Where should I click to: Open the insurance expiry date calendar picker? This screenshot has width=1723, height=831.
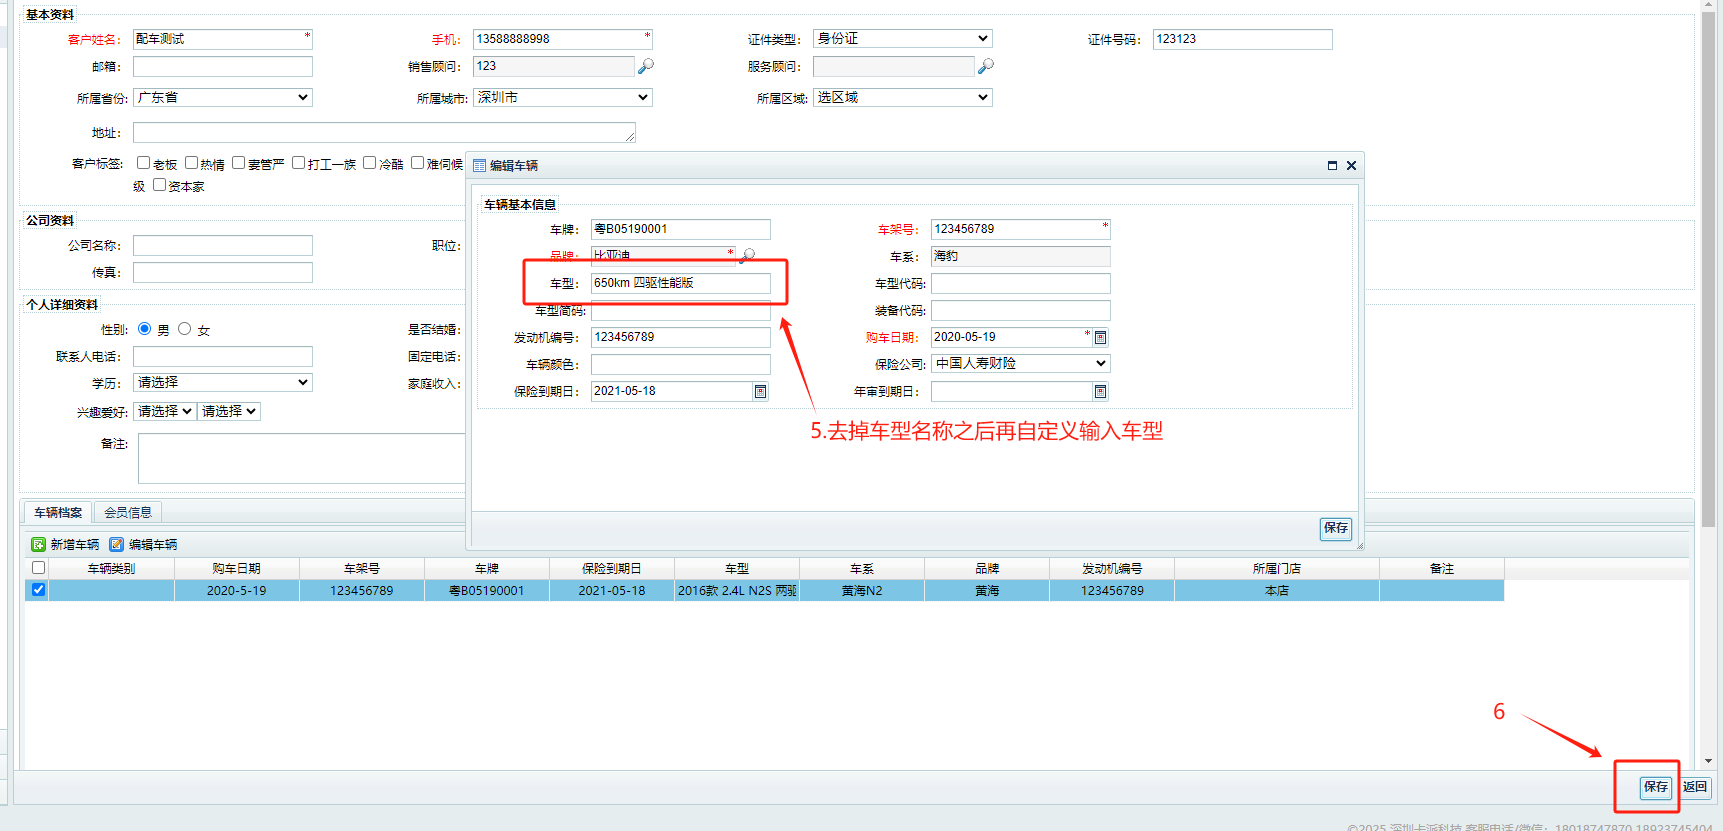pos(760,392)
